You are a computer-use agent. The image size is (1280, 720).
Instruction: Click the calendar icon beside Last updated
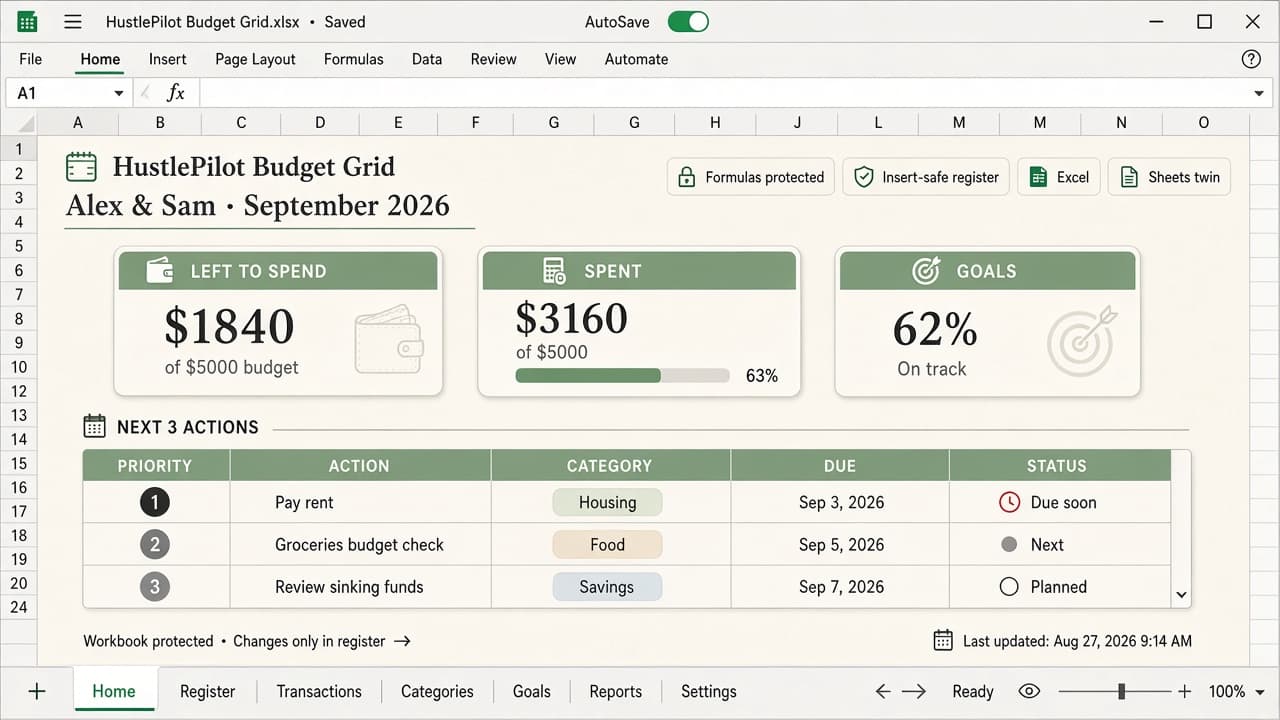(x=942, y=641)
